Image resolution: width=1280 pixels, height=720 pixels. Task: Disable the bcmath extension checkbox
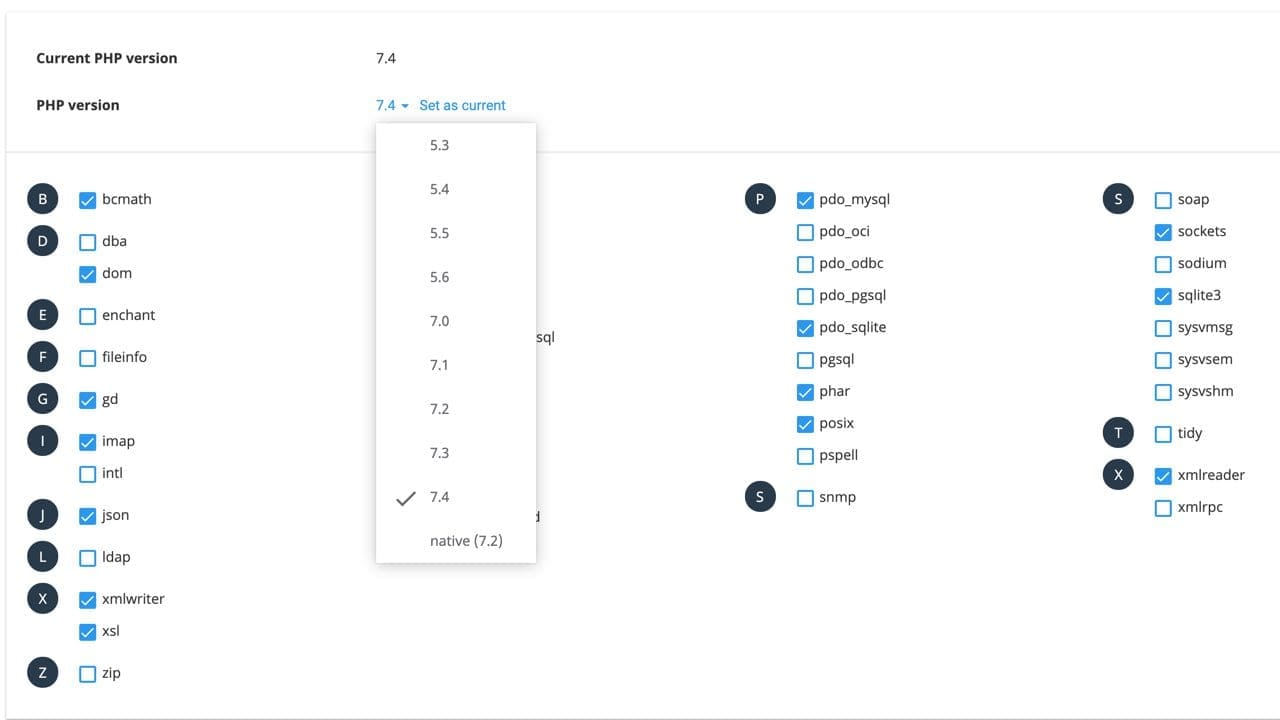click(x=88, y=200)
